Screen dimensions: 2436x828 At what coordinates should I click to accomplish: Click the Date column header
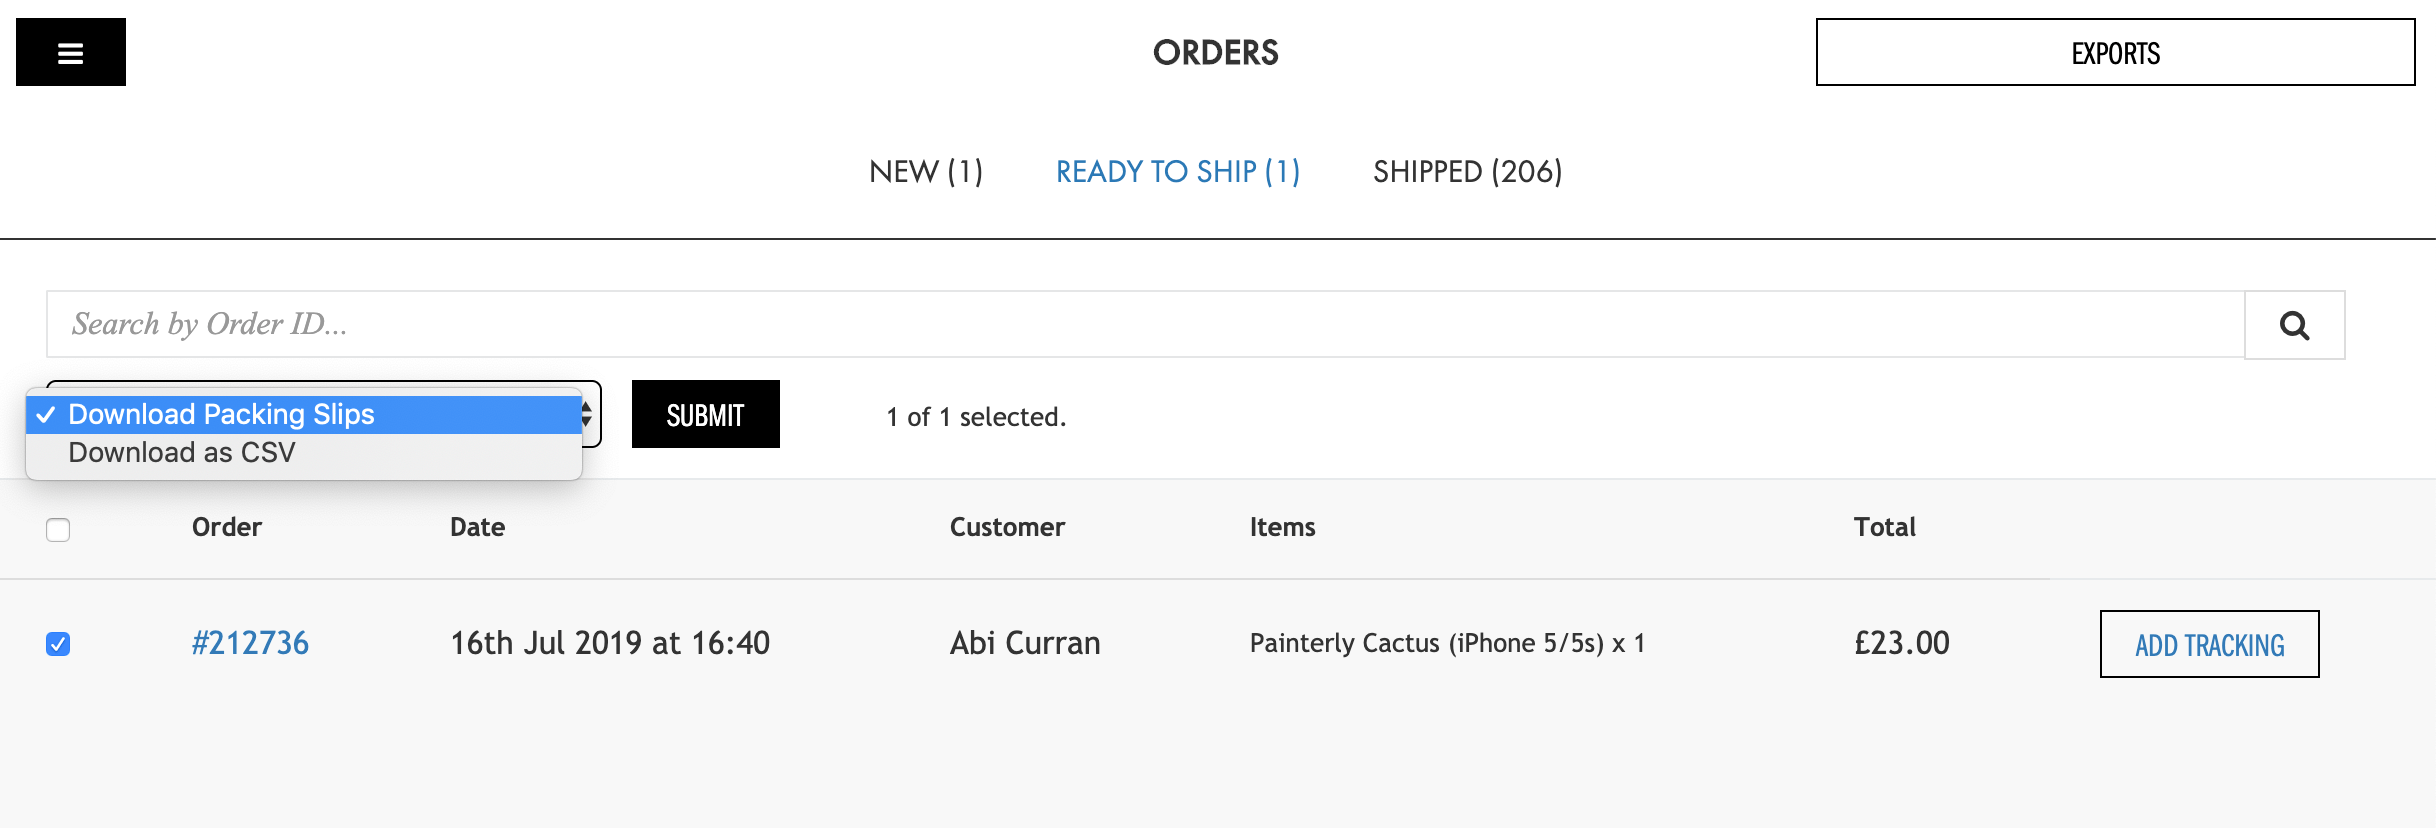pos(477,527)
